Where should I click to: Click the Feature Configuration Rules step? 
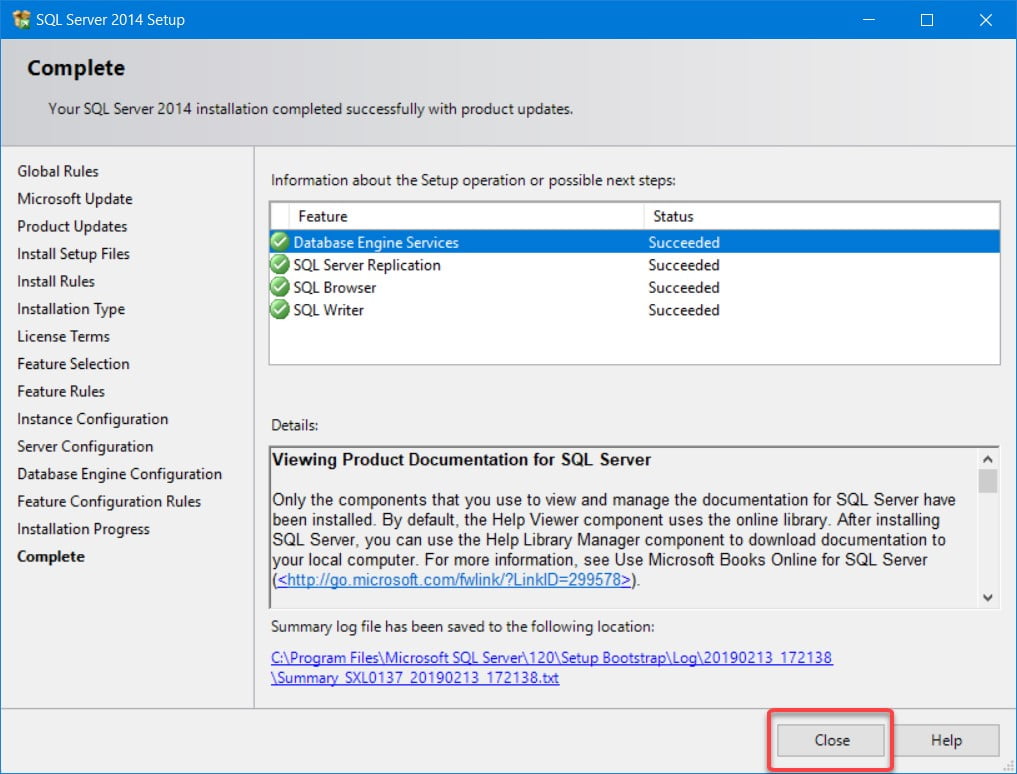109,502
